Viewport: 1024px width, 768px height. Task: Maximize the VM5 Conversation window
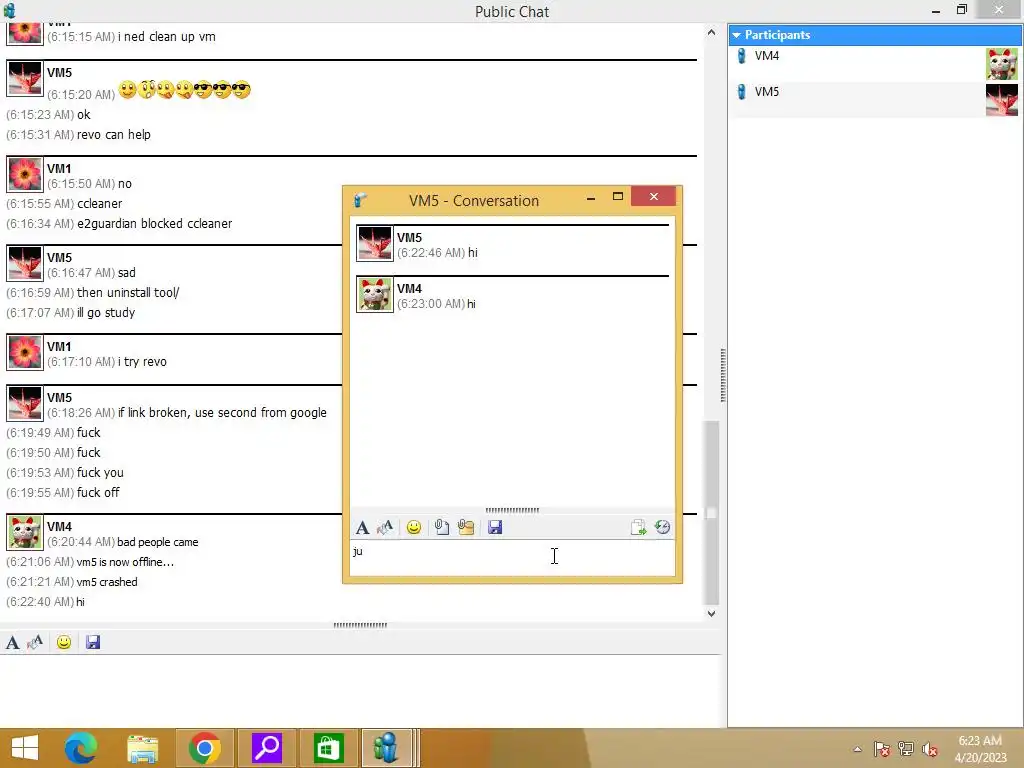tap(618, 197)
